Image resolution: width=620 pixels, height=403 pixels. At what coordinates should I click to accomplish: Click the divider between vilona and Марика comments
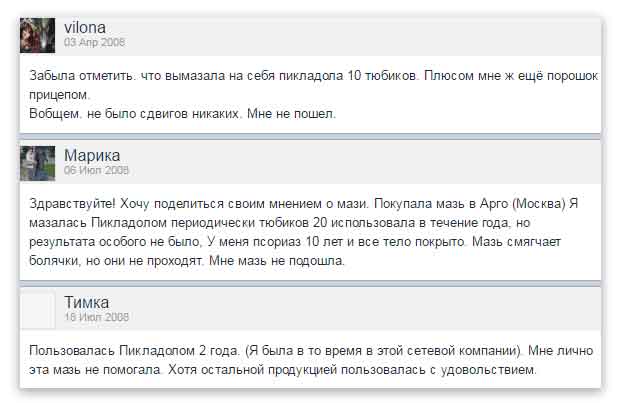pos(310,136)
